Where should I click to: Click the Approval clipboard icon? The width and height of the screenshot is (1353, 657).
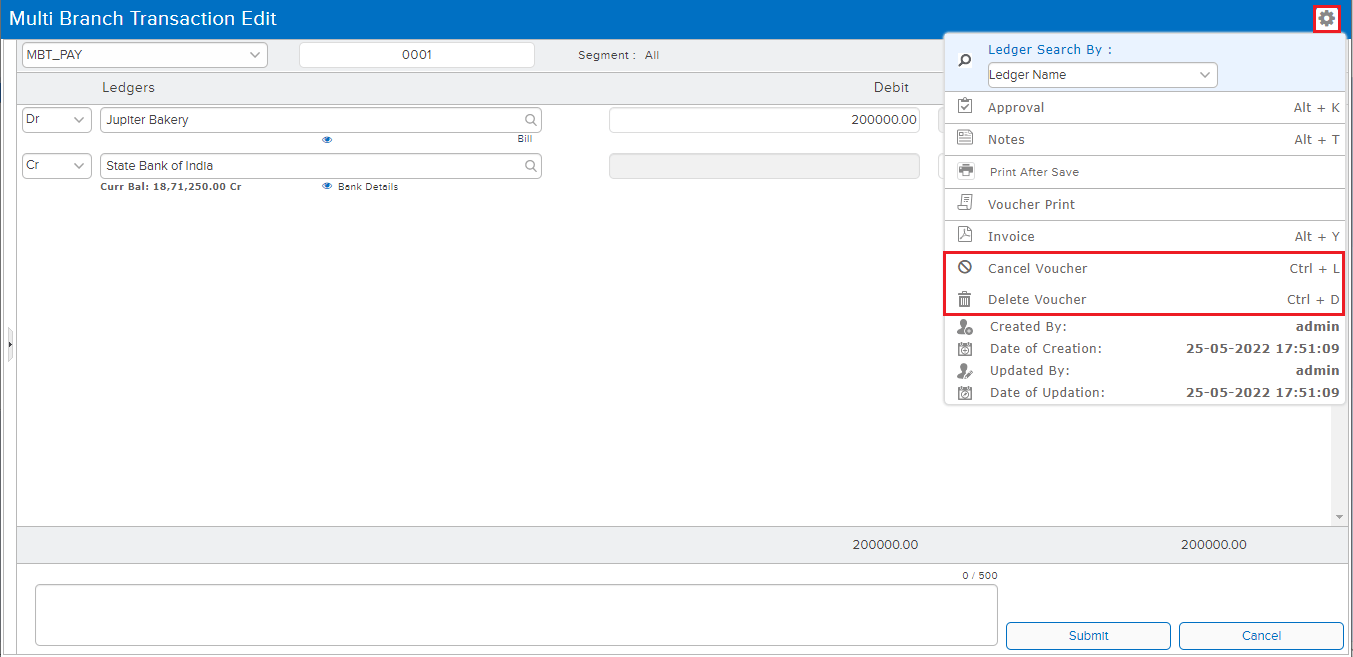(x=965, y=106)
